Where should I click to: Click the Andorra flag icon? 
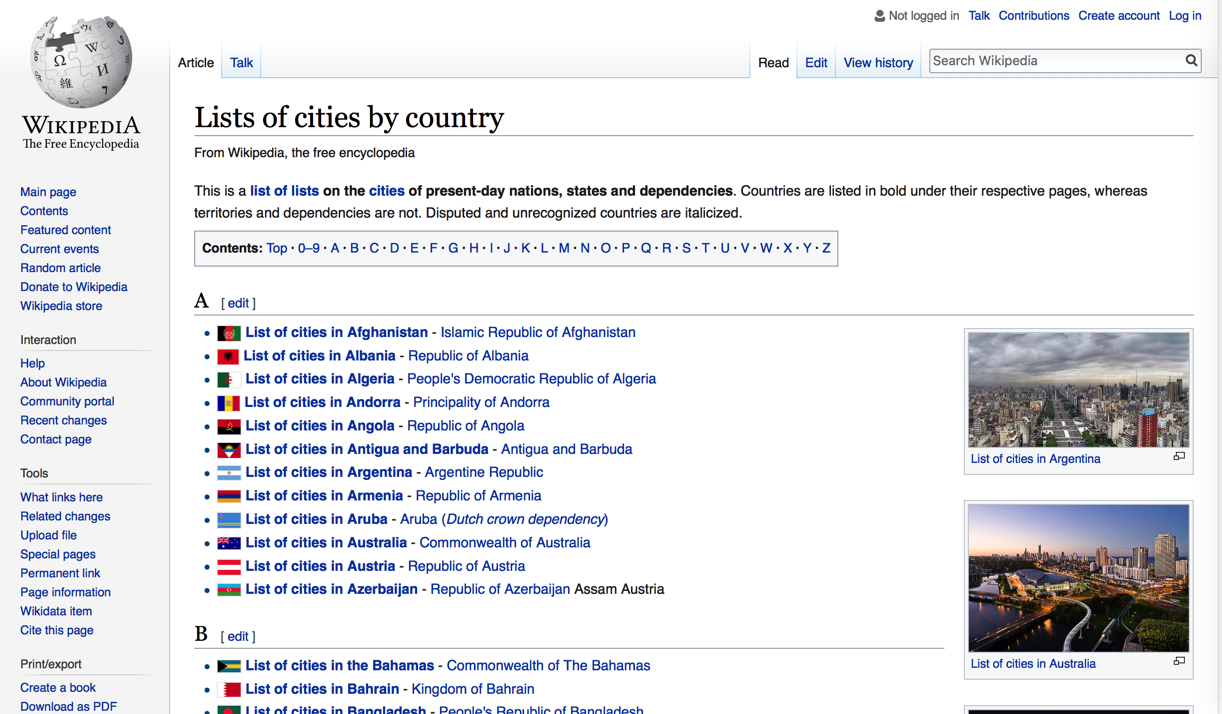(229, 403)
